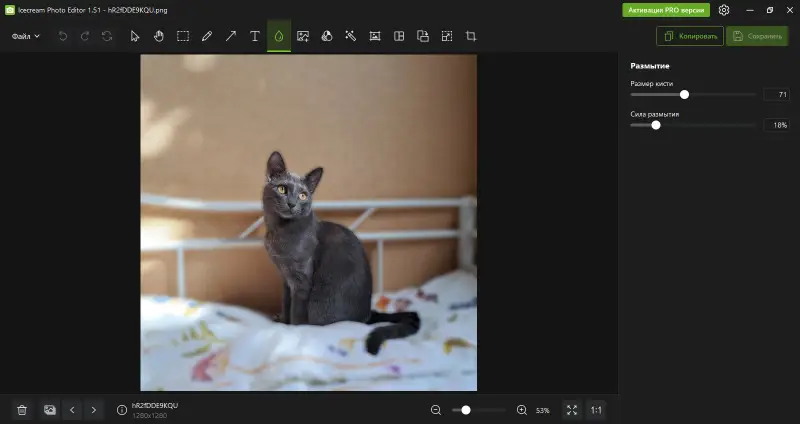Select the Text tool
The height and width of the screenshot is (424, 800).
click(x=255, y=36)
